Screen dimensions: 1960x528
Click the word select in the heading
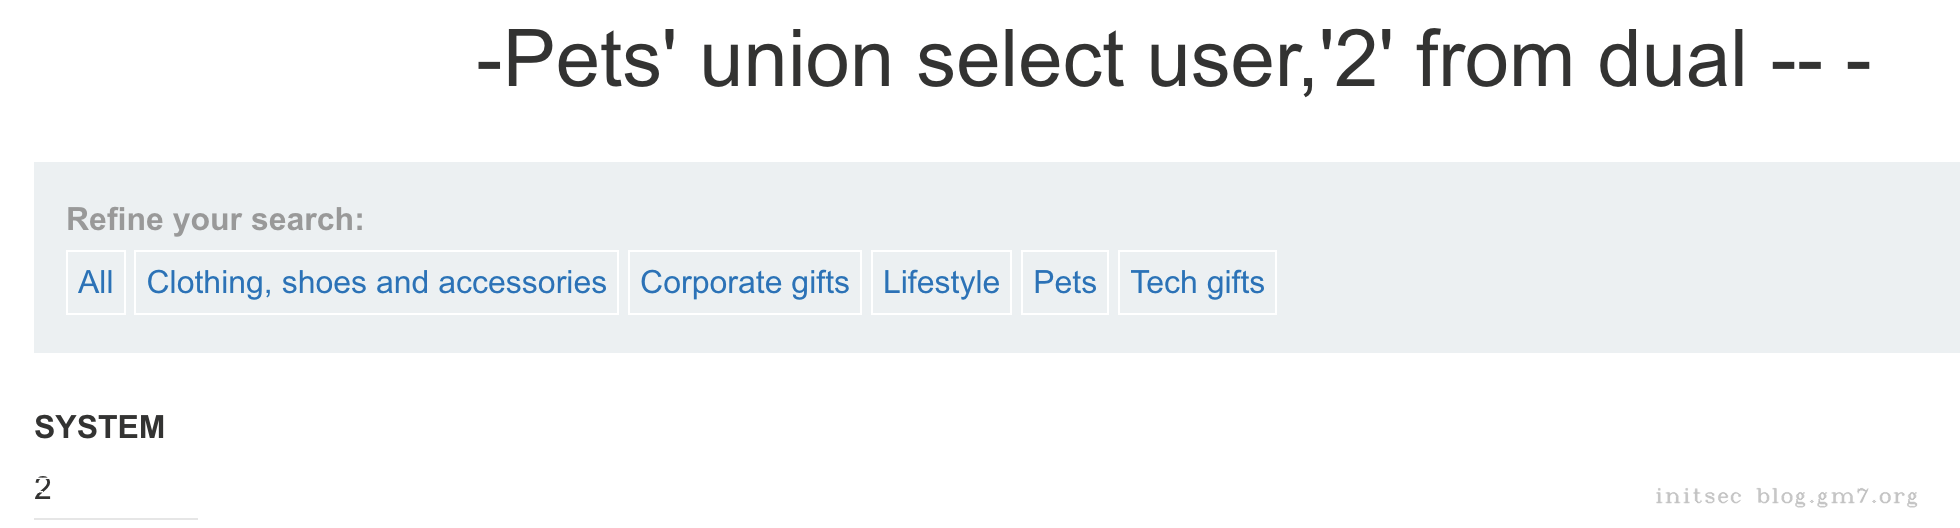tap(1020, 60)
